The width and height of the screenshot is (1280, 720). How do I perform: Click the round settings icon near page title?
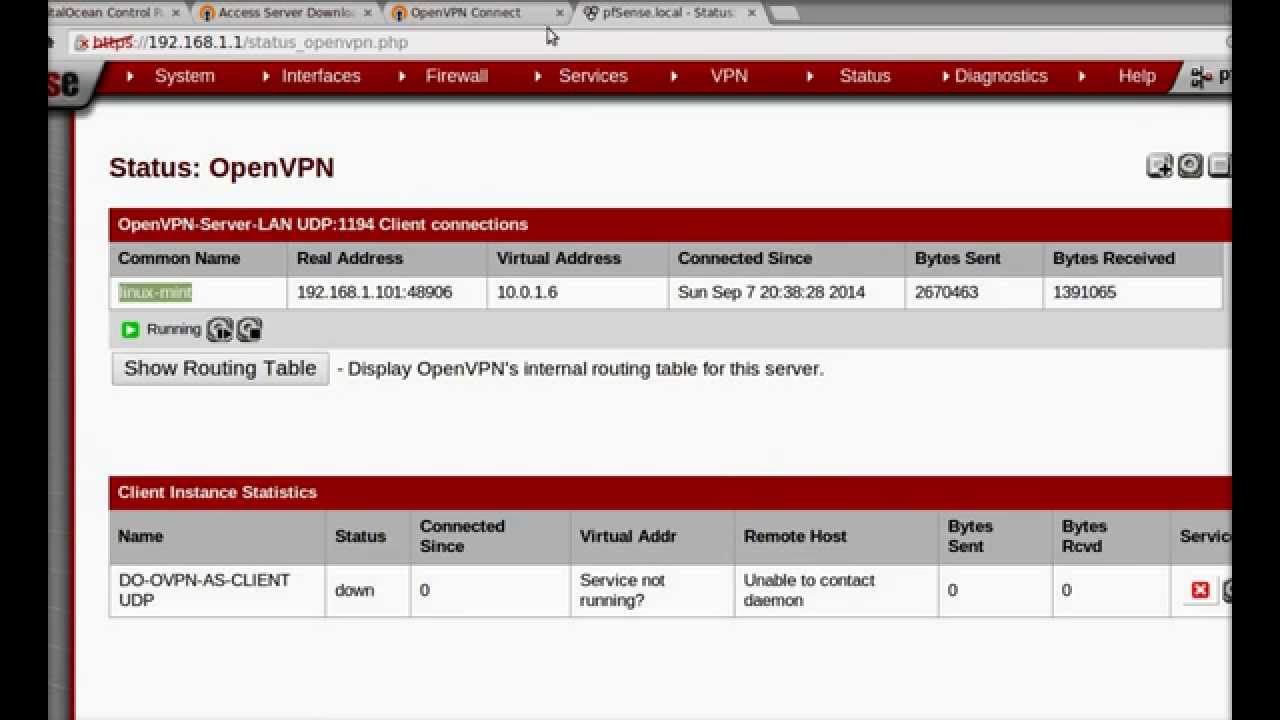pos(1190,166)
